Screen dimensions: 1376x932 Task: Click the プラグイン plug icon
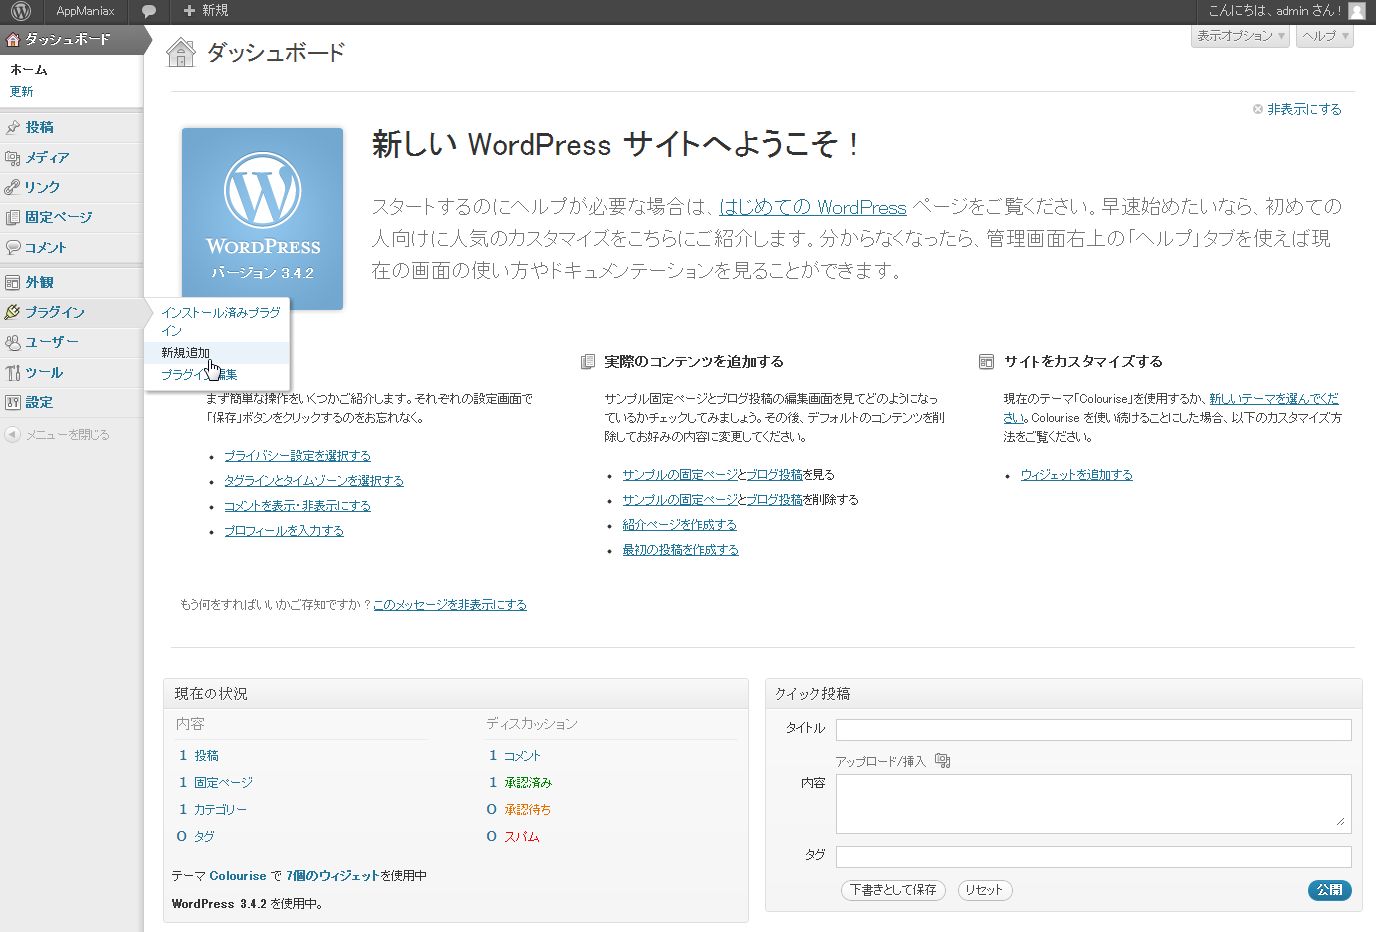tap(13, 313)
